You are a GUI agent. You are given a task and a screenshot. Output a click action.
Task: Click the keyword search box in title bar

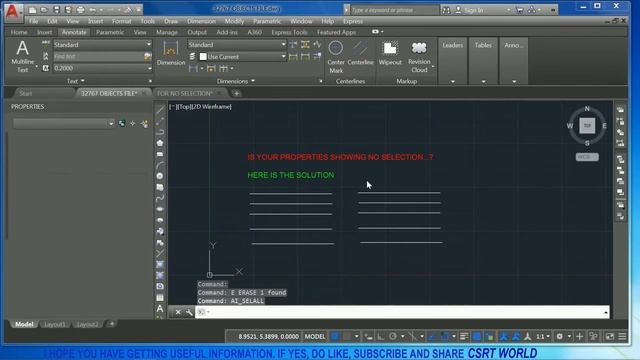point(394,10)
